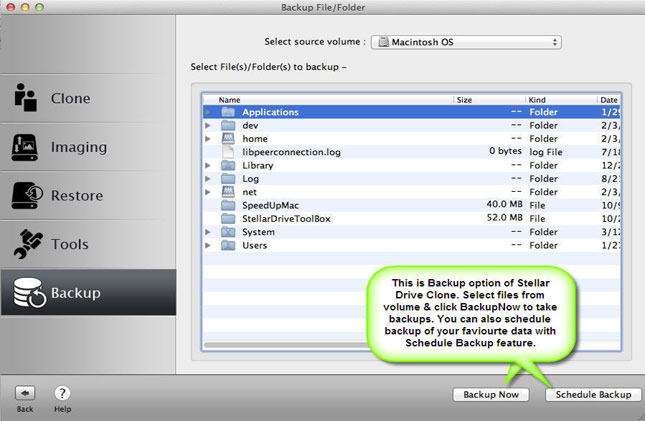Select the SpeedUpMac name text

[270, 205]
